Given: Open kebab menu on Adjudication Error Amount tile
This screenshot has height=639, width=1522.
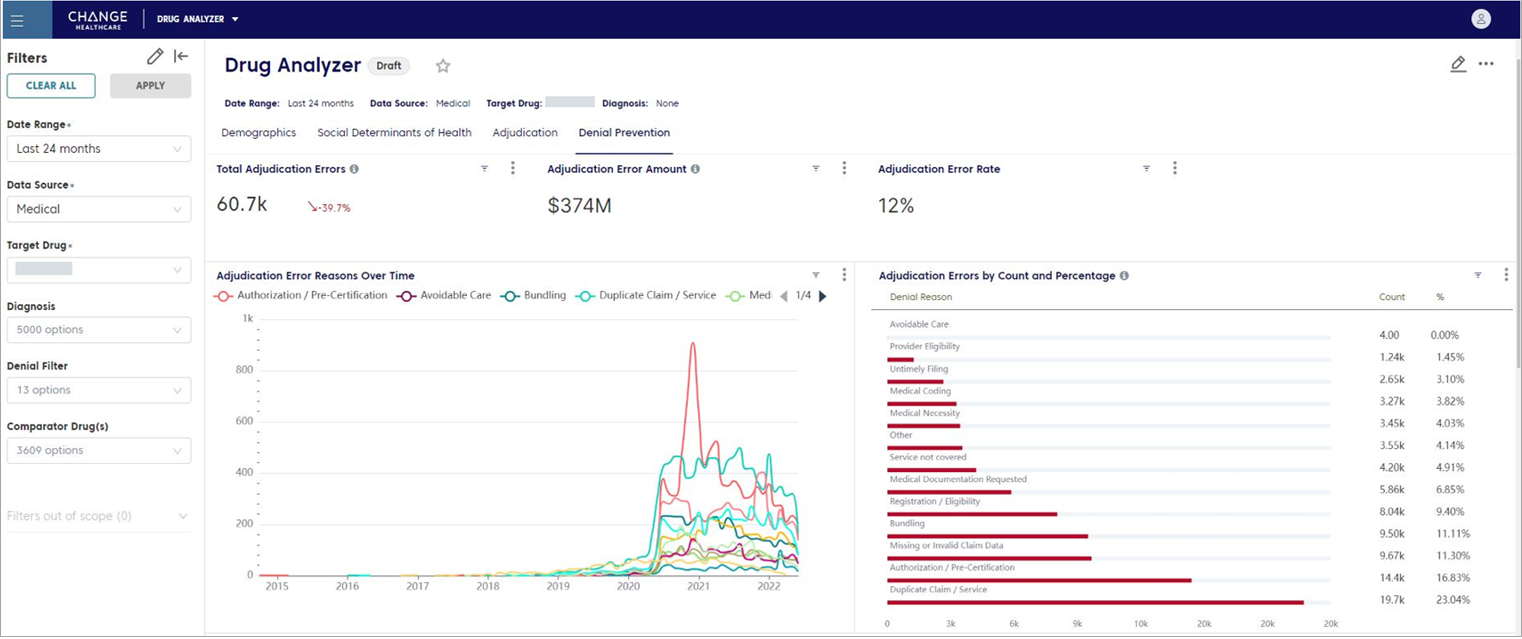Looking at the screenshot, I should coord(844,169).
